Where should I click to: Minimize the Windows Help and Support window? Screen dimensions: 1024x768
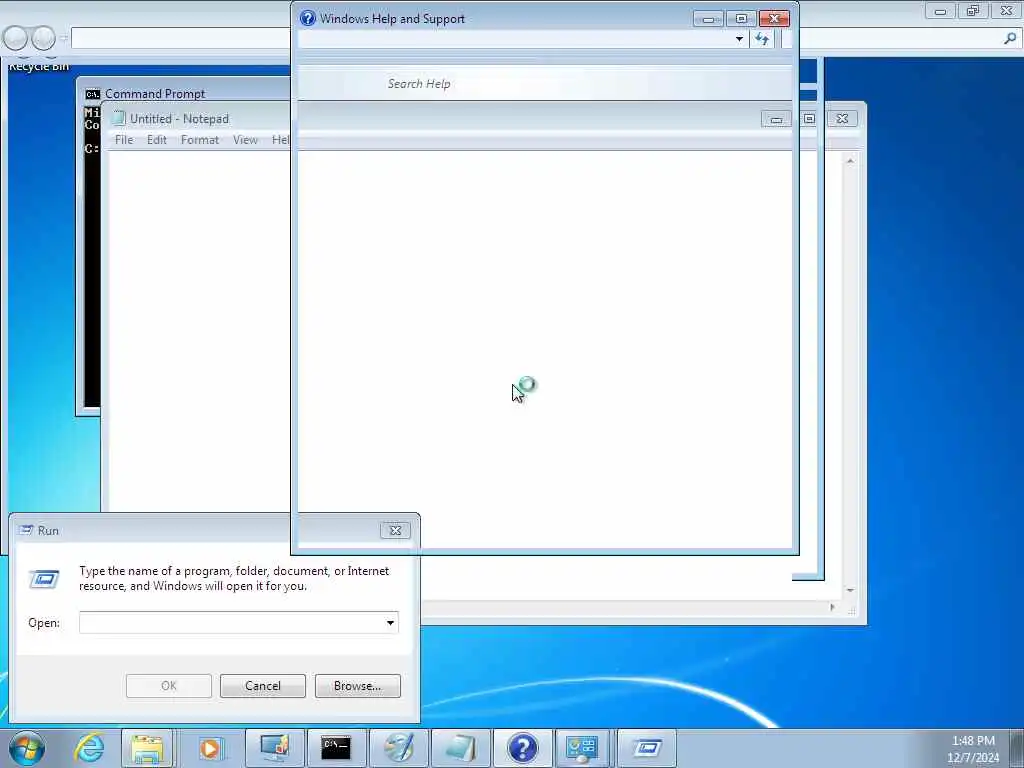click(x=709, y=19)
